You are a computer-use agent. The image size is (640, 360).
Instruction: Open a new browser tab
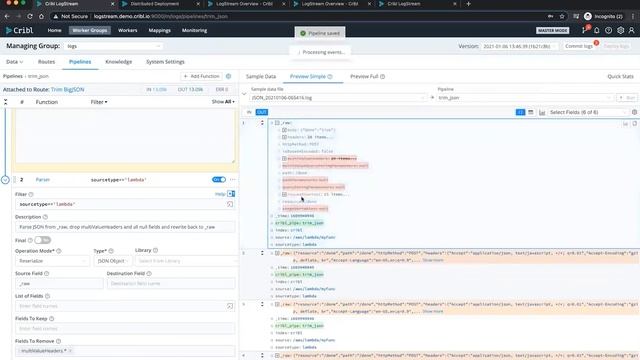pos(468,4)
